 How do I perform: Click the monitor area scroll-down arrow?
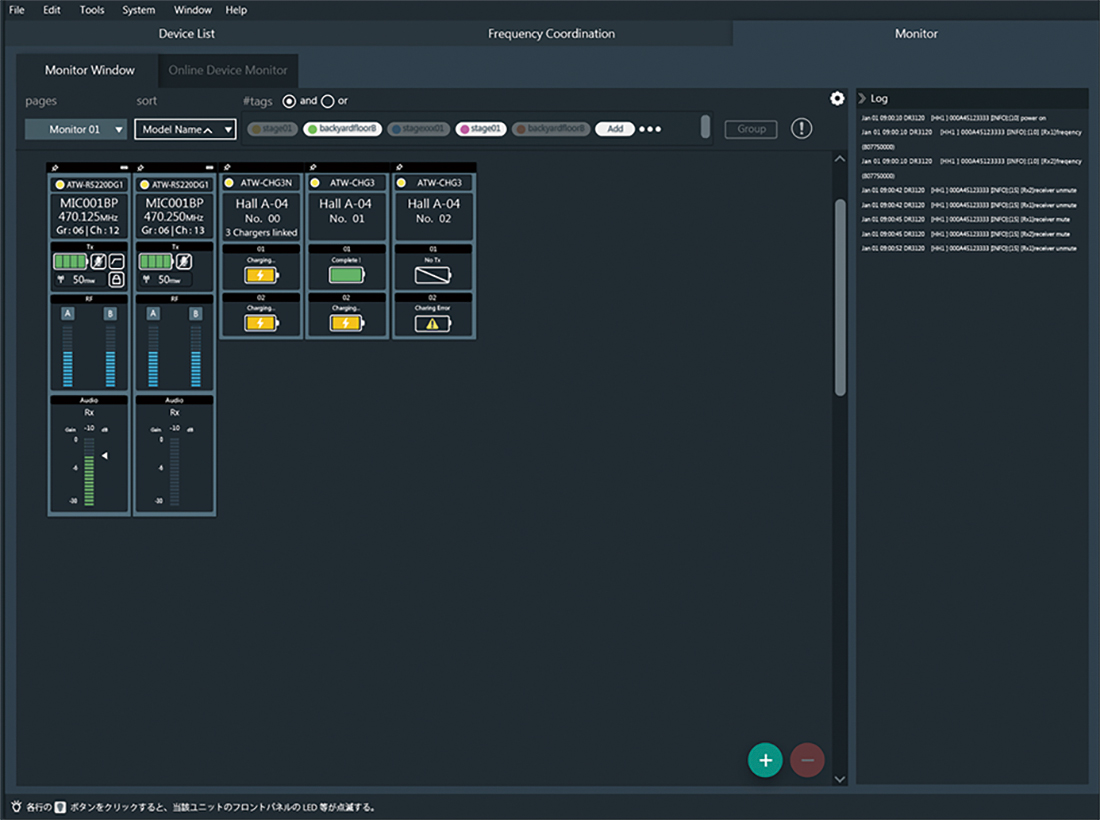tap(840, 779)
